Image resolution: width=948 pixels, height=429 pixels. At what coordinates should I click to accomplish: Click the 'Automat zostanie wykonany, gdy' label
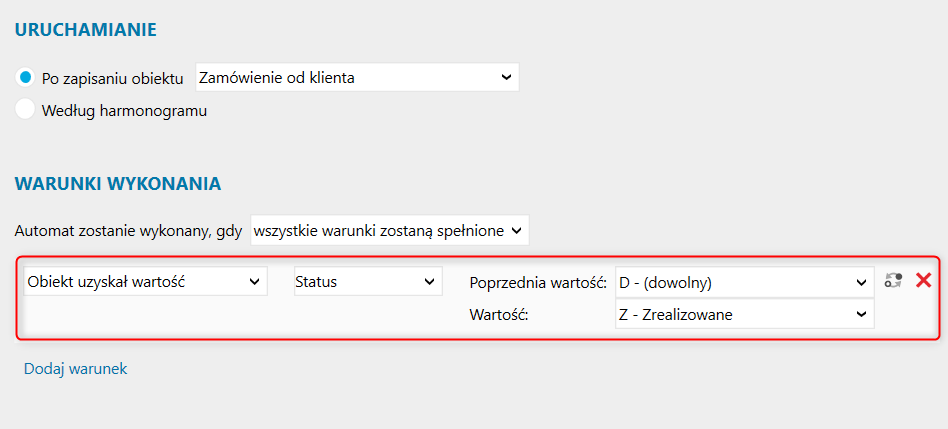tap(129, 231)
